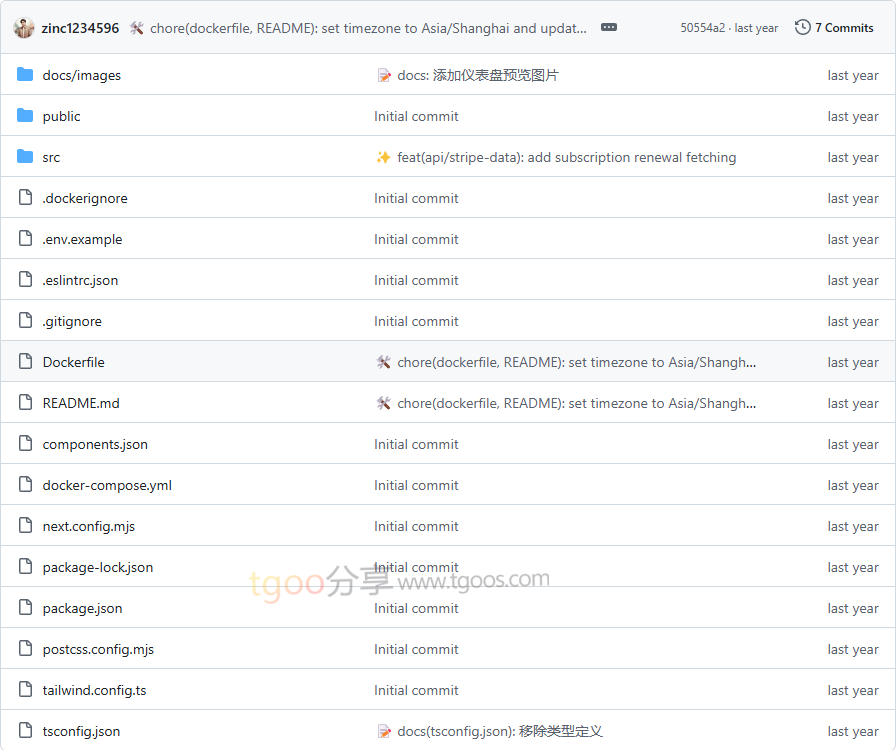The width and height of the screenshot is (896, 751).
Task: Open the public folder icon
Action: (x=25, y=116)
